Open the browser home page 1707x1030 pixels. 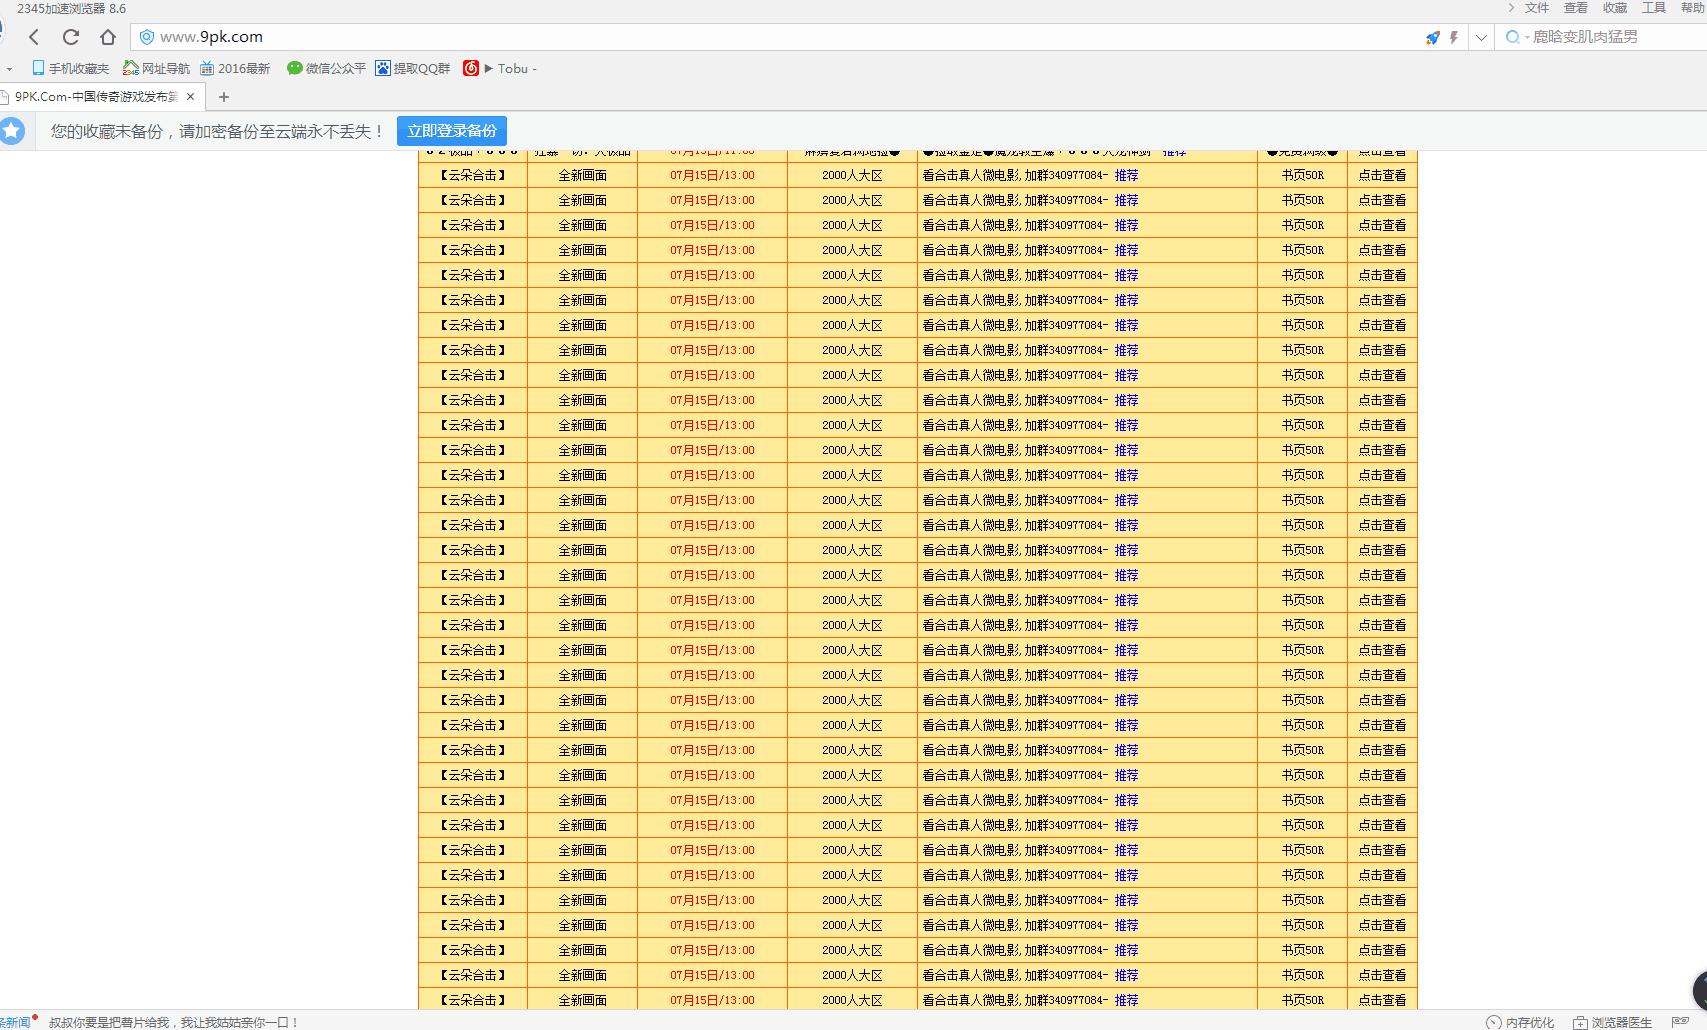[108, 37]
